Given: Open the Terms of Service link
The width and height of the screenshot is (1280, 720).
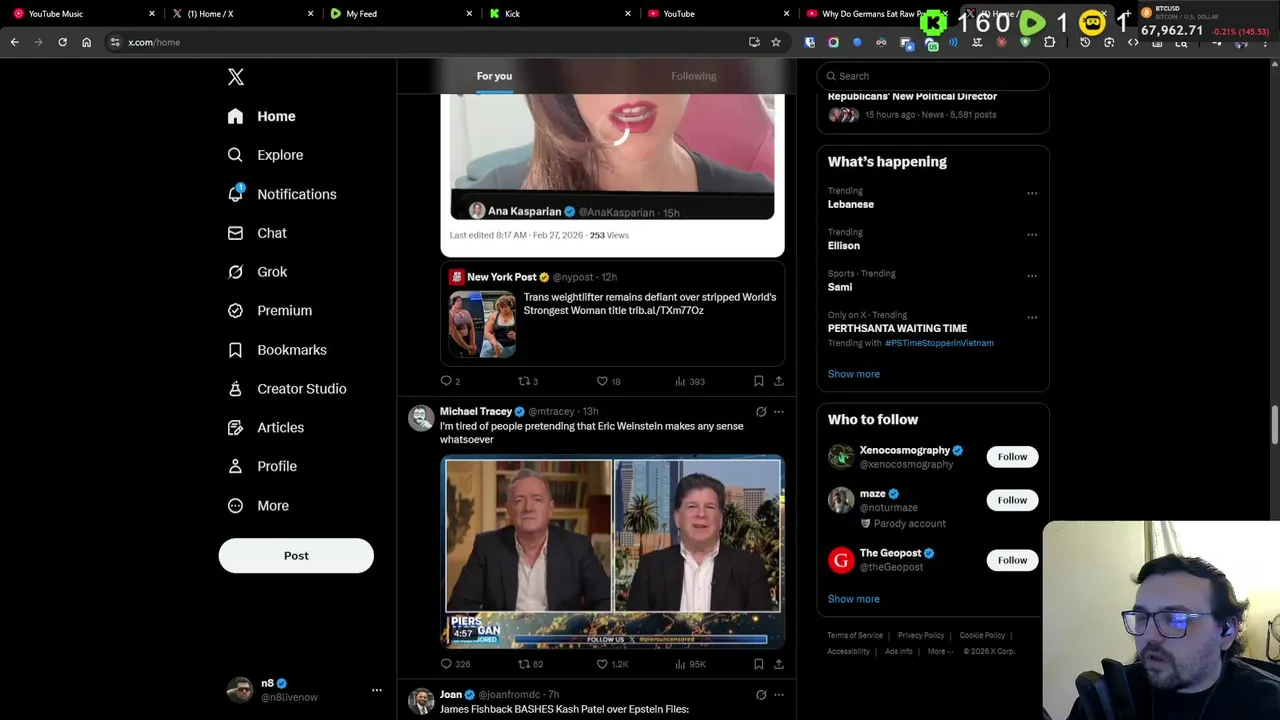Looking at the screenshot, I should (x=855, y=636).
